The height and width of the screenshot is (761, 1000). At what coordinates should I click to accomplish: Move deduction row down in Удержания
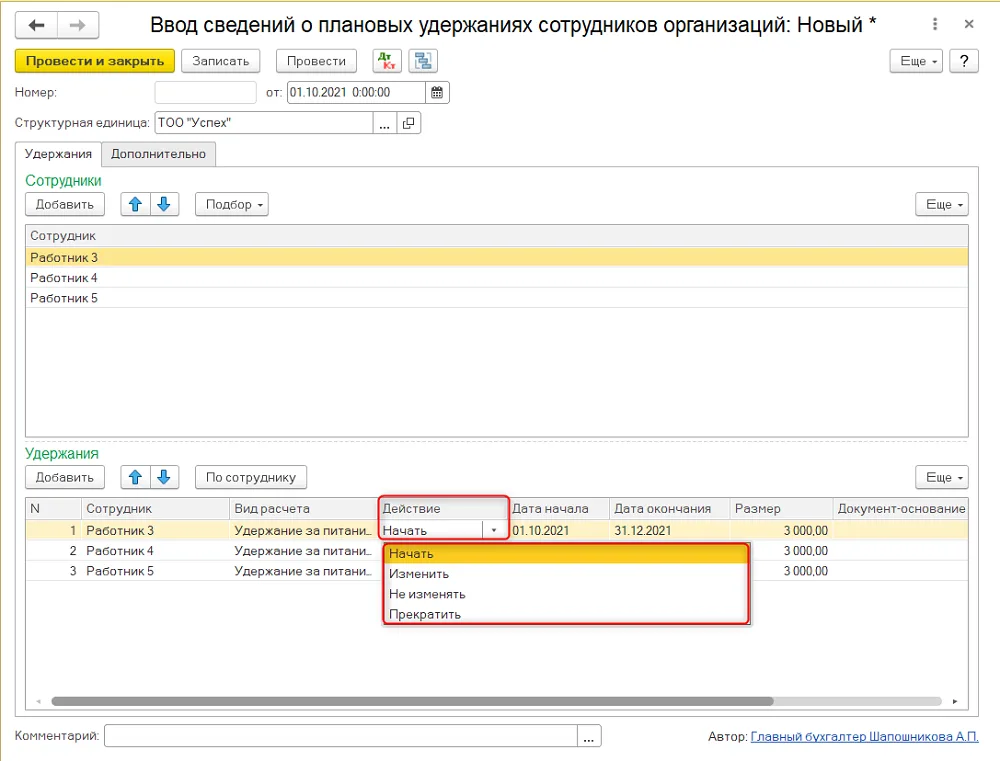(164, 477)
